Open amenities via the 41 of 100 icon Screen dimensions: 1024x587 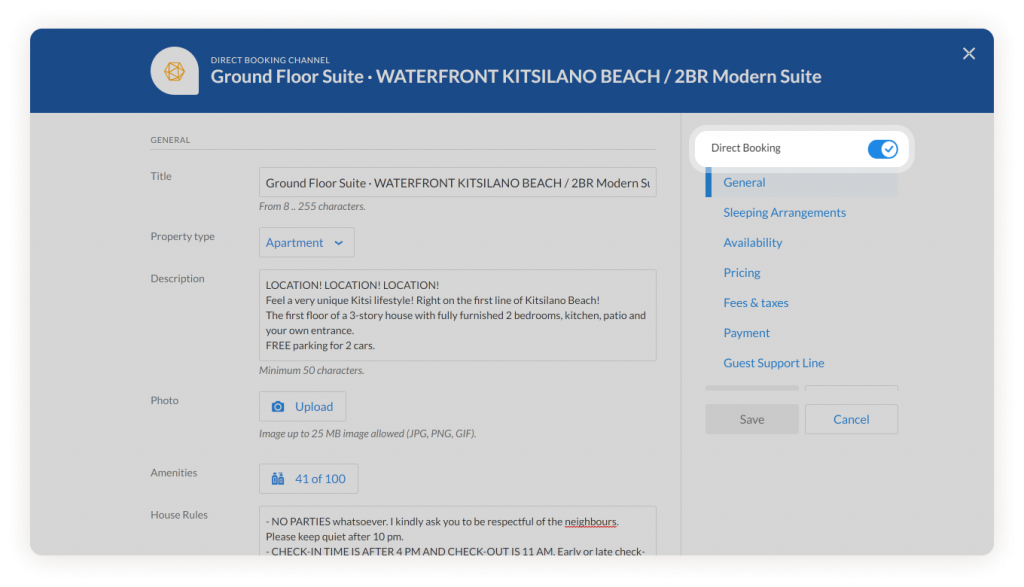279,479
